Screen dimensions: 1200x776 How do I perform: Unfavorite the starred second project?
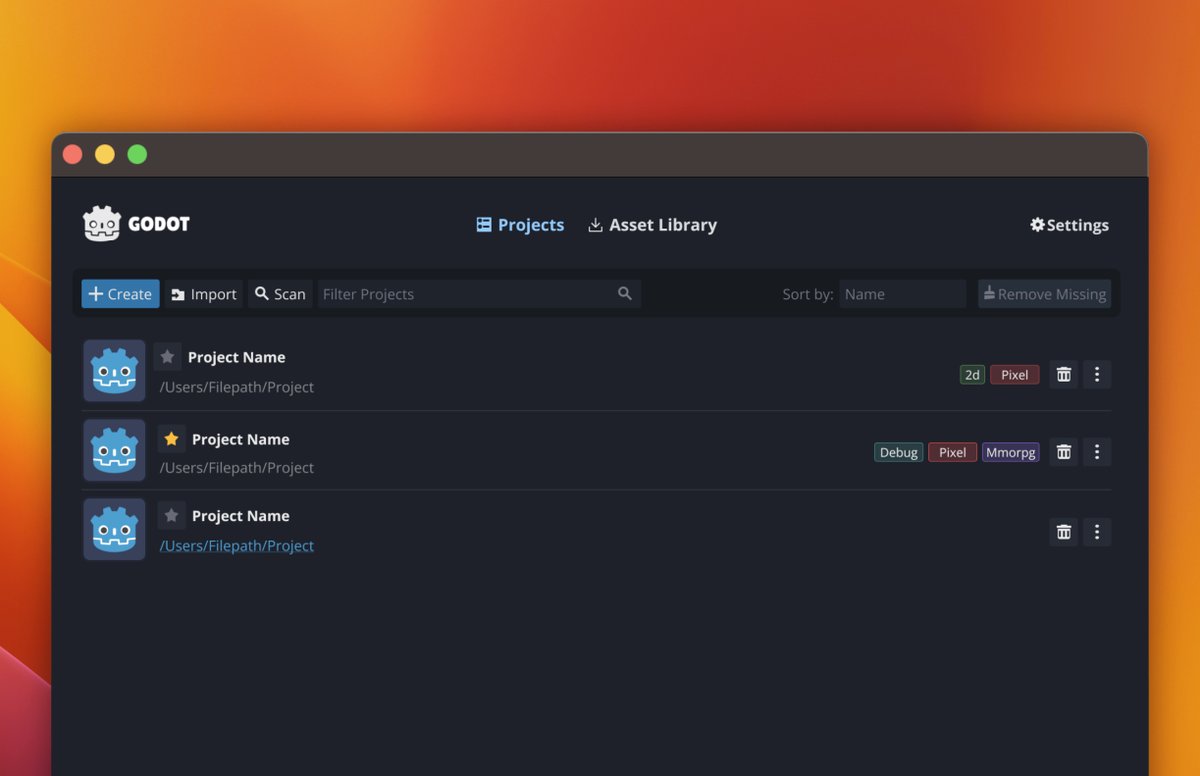tap(170, 438)
